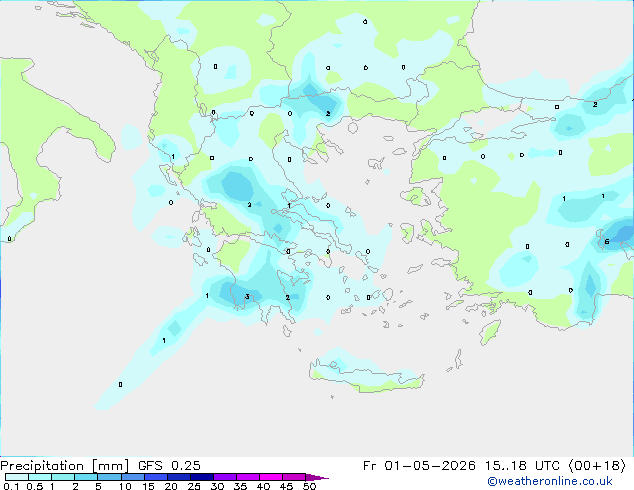
Task: Click the '15' legend scale label
Action: tap(148, 486)
